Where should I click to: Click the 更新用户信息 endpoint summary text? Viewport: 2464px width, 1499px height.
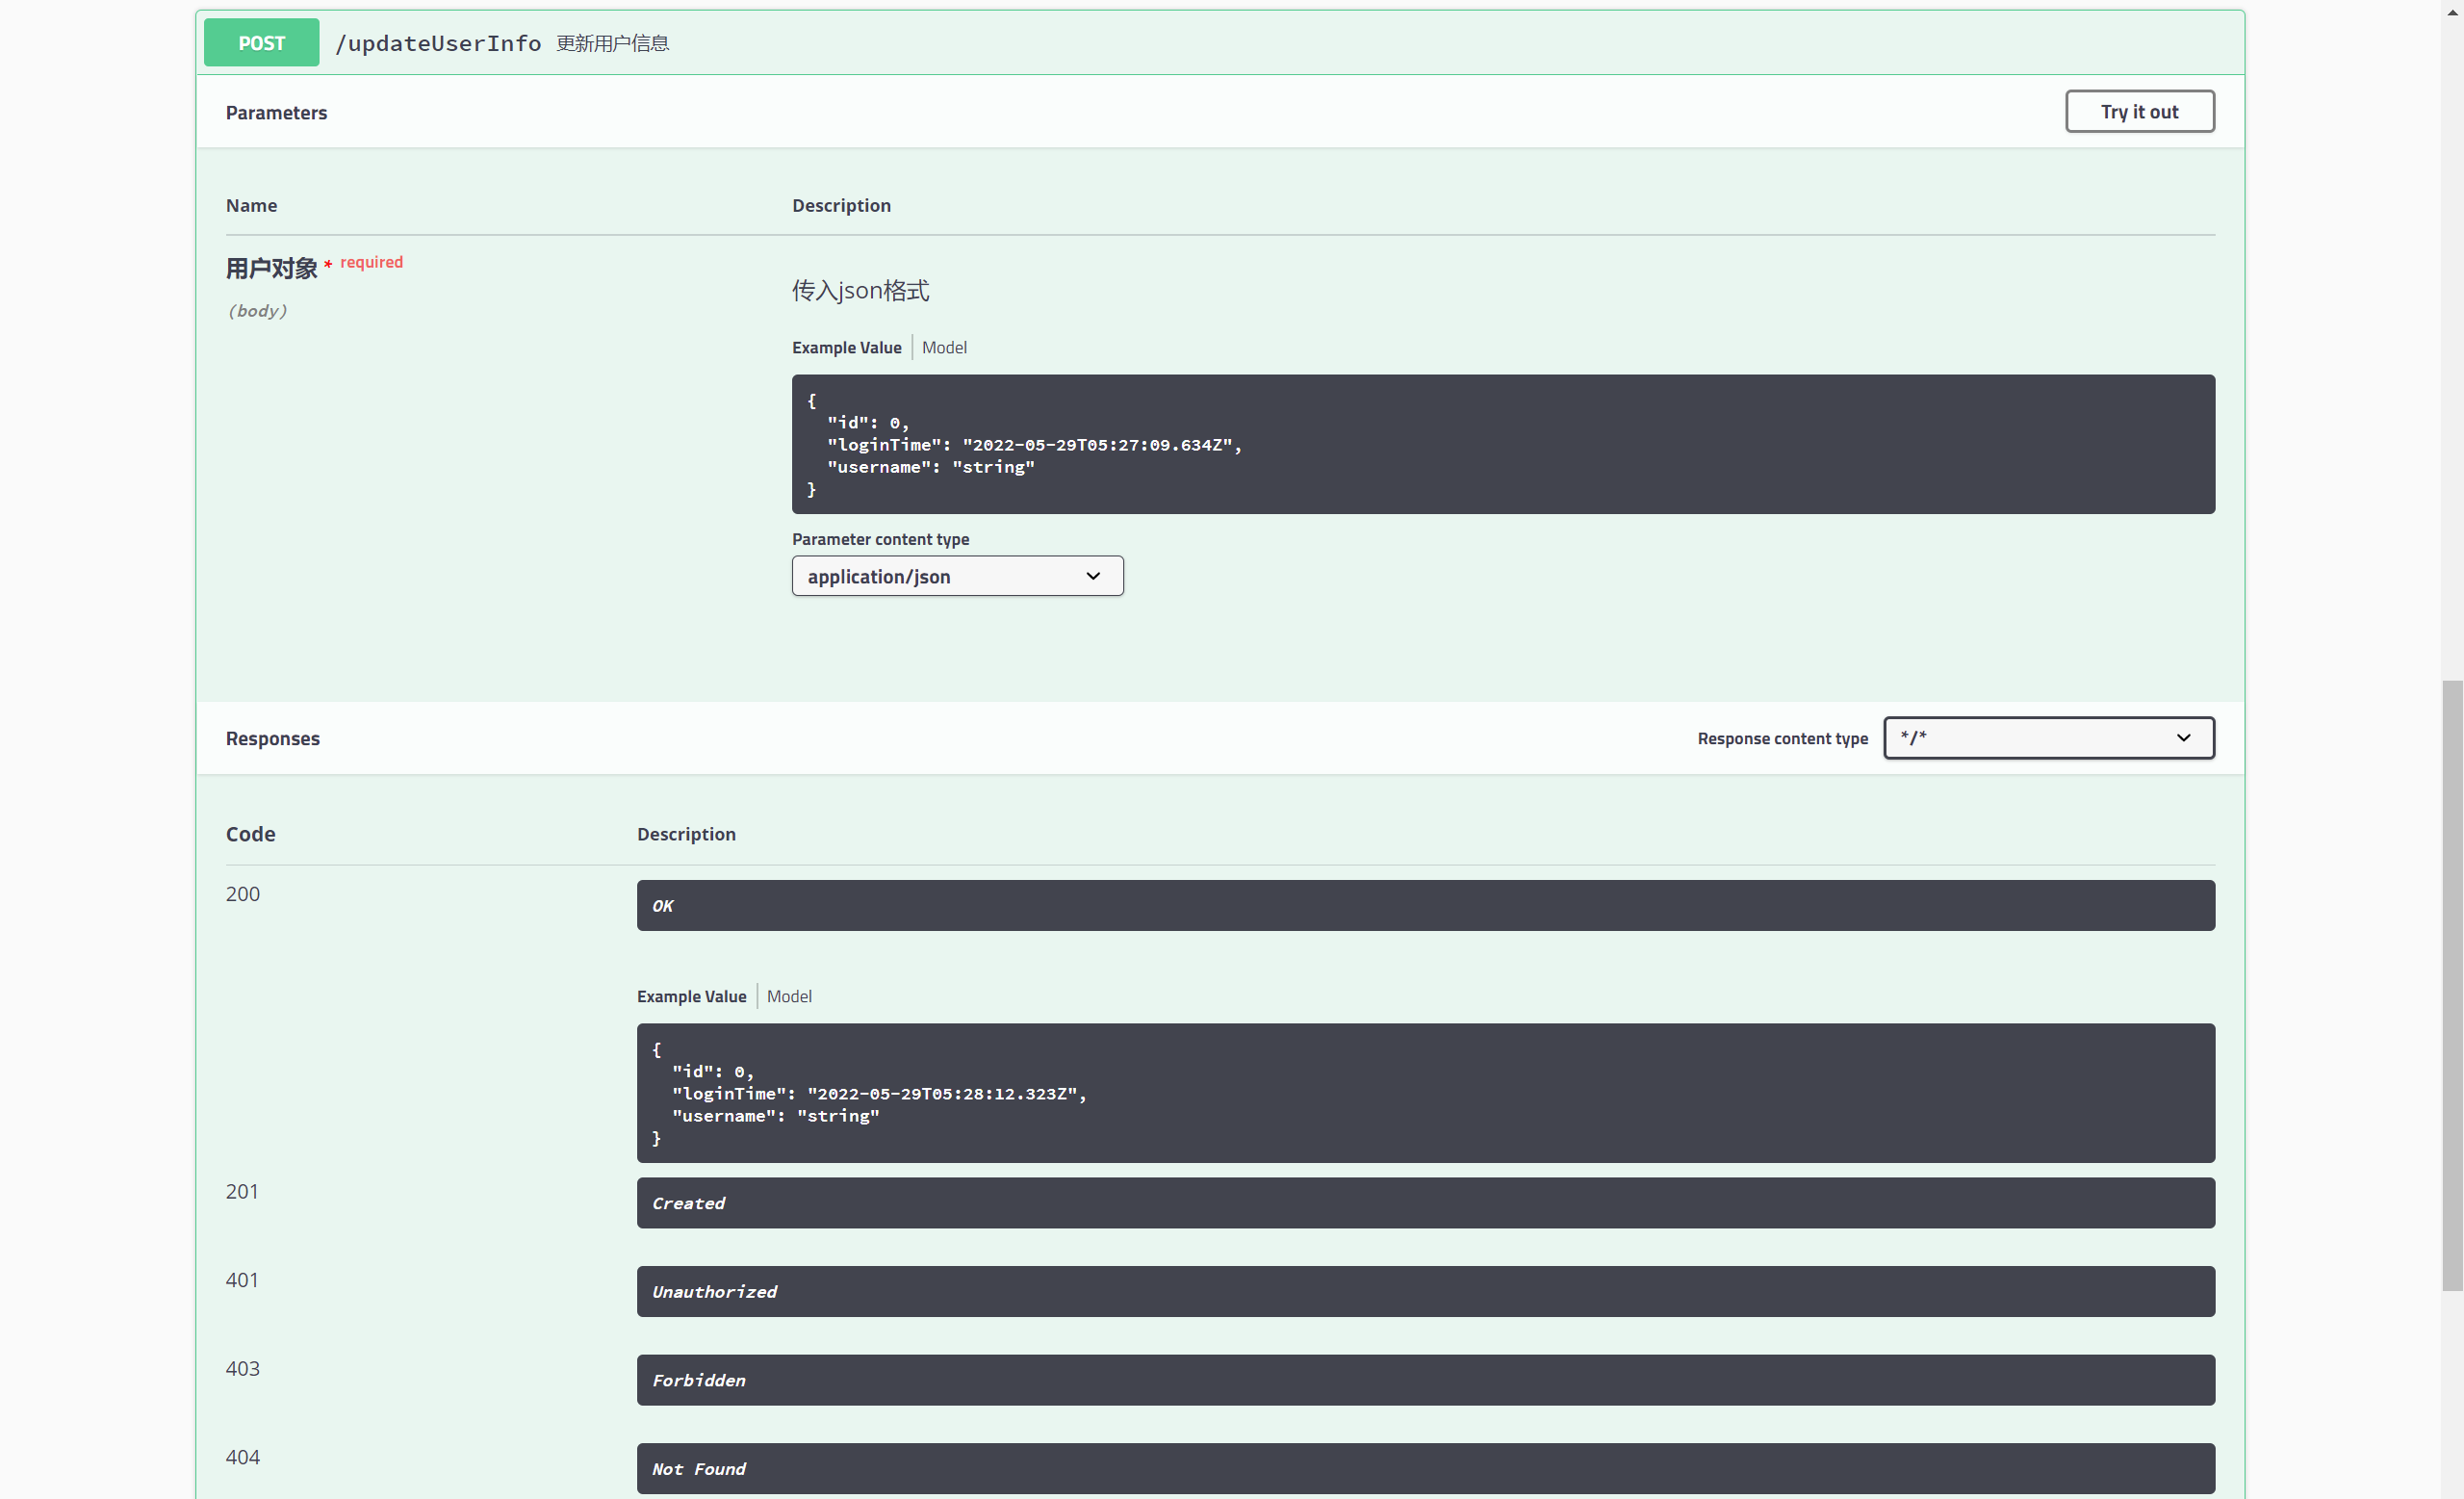612,43
